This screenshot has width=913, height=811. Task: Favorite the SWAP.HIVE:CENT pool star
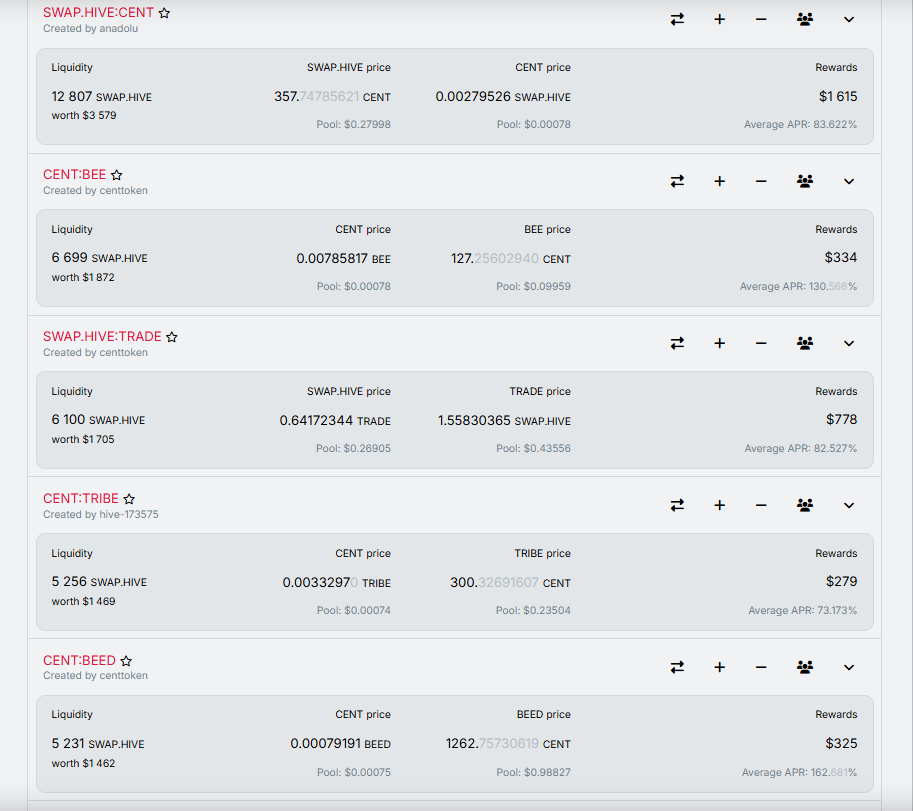pyautogui.click(x=164, y=13)
